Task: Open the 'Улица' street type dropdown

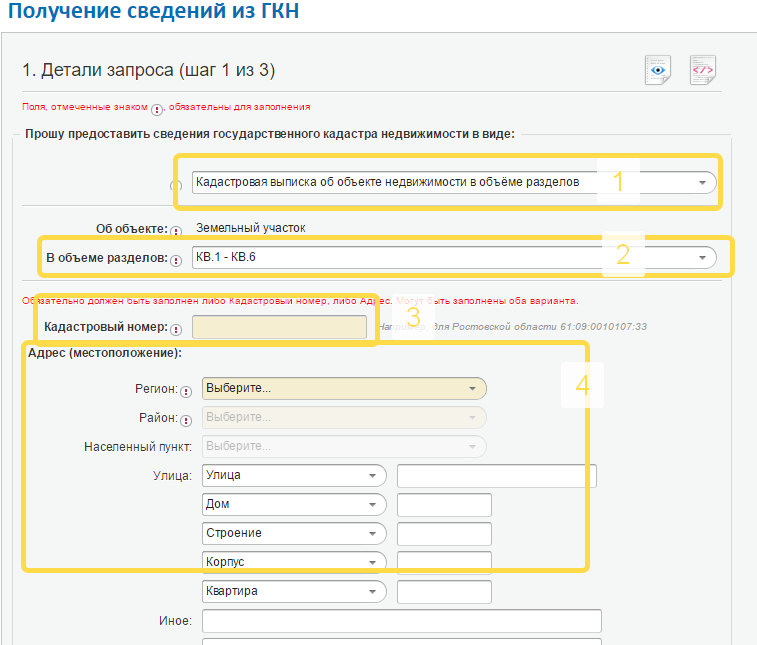Action: coord(293,475)
